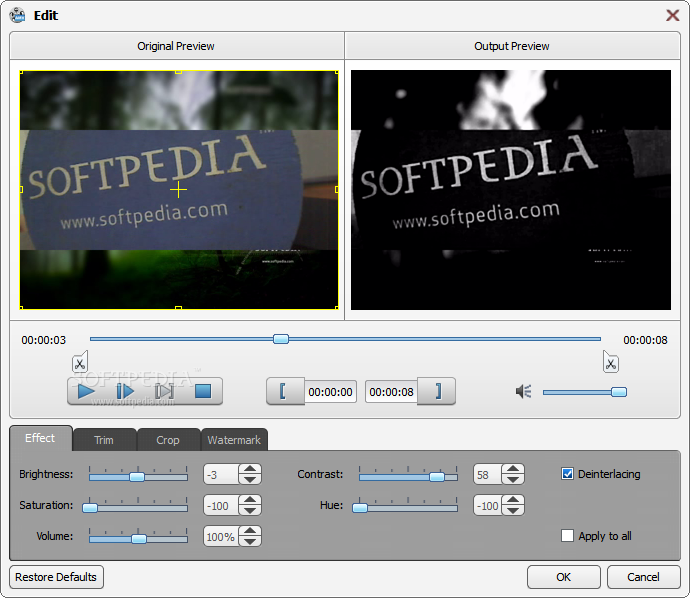
Task: Decrease Brightness with the down arrow
Action: [x=250, y=480]
